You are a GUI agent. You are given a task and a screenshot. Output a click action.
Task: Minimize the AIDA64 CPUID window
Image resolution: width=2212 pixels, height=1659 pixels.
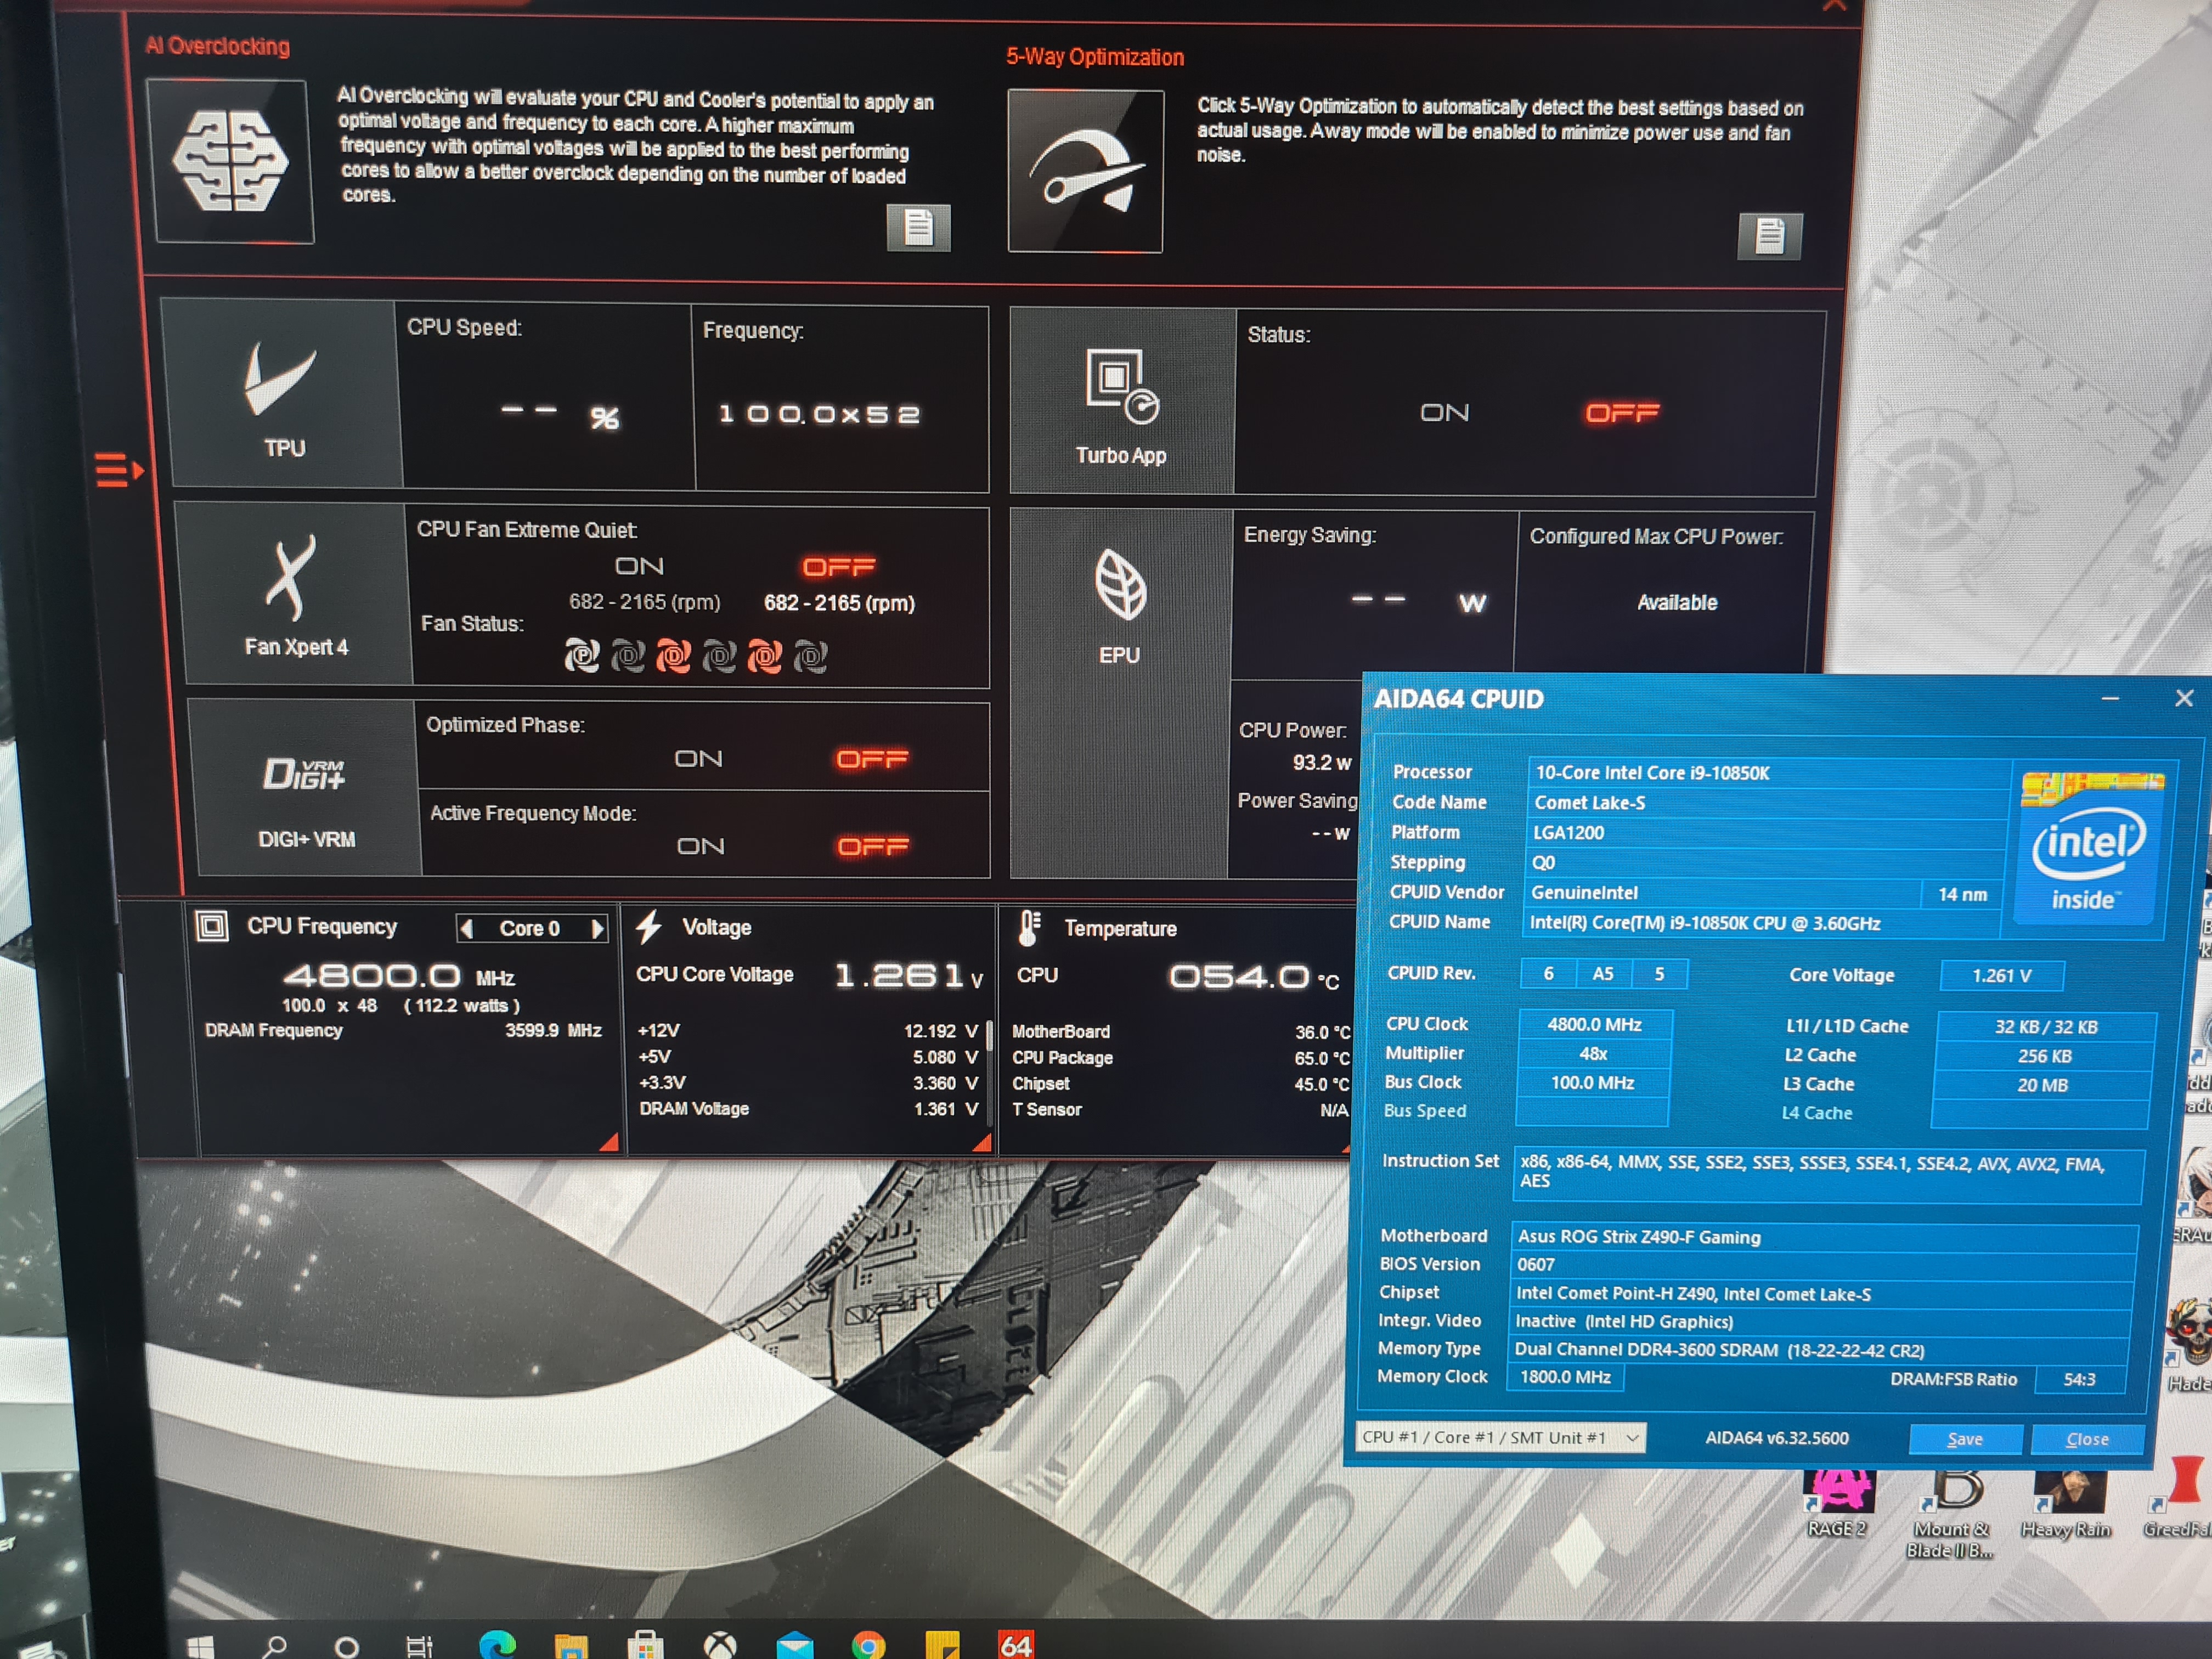[x=2110, y=698]
